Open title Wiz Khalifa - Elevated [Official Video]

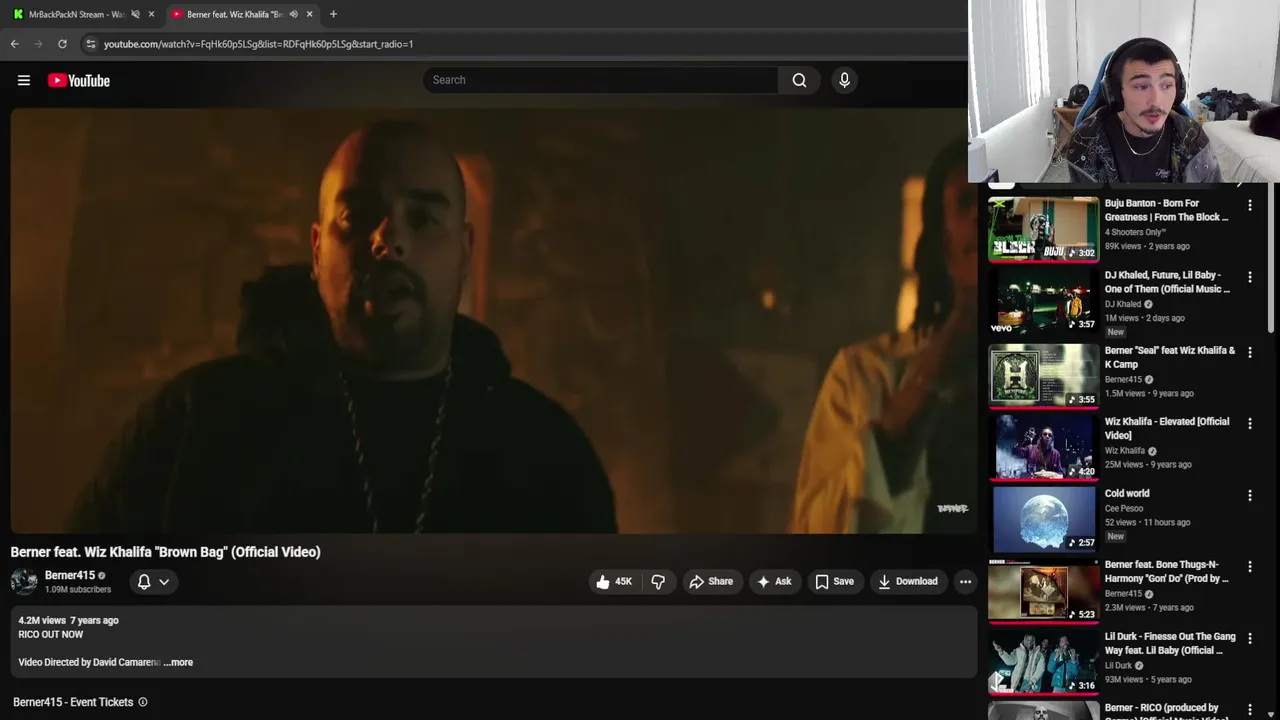click(x=1166, y=428)
